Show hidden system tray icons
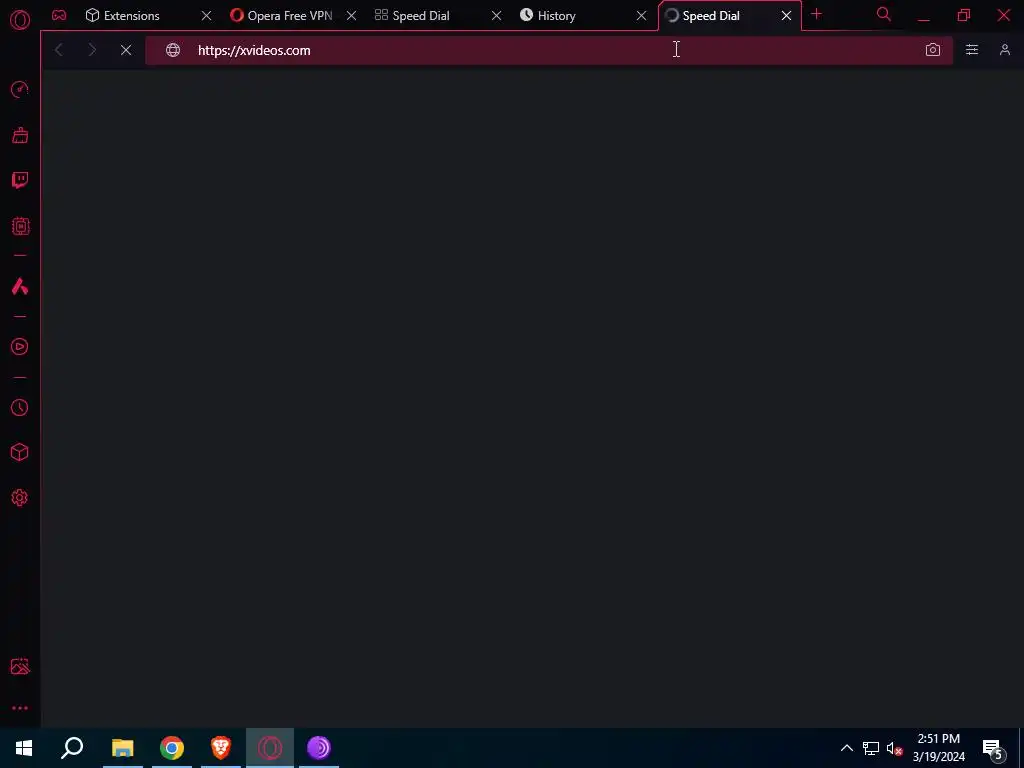This screenshot has height=768, width=1024. [846, 748]
